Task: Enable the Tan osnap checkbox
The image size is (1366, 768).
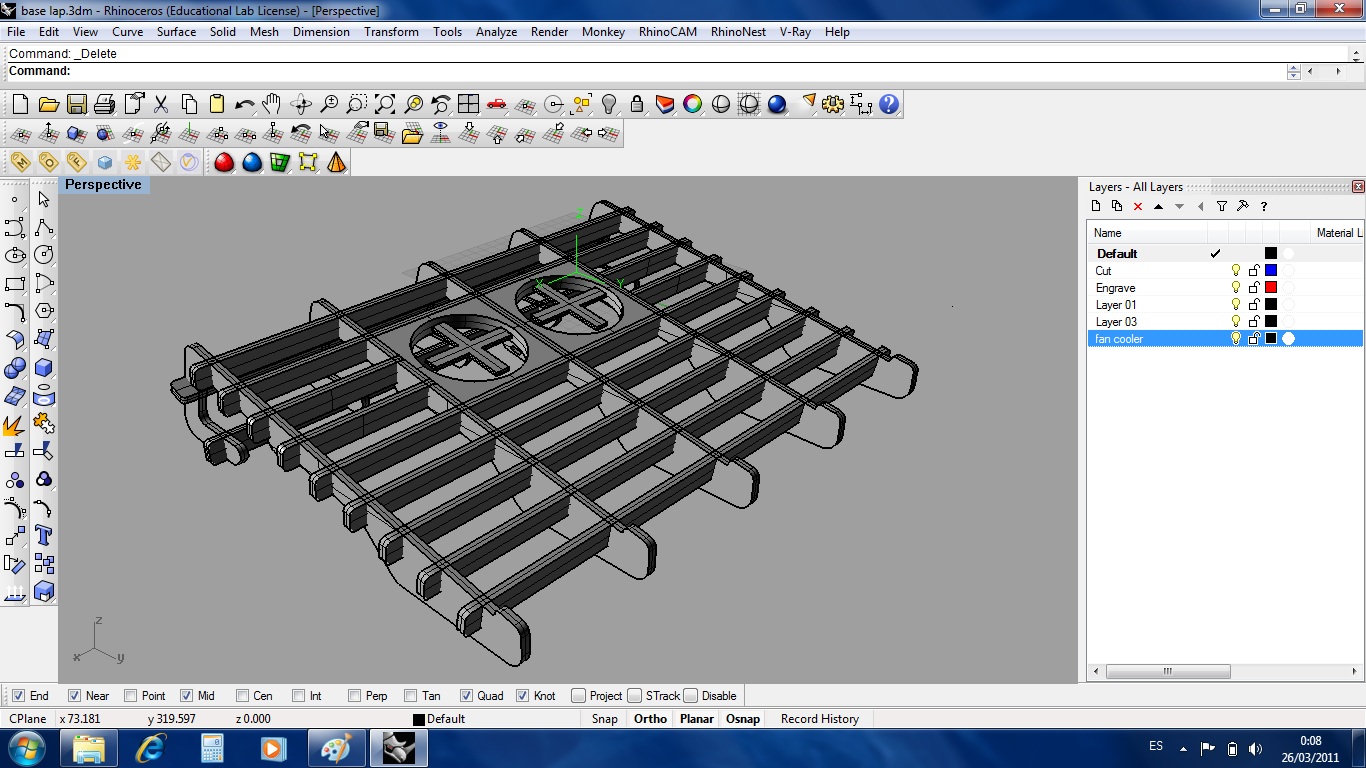Action: [410, 696]
